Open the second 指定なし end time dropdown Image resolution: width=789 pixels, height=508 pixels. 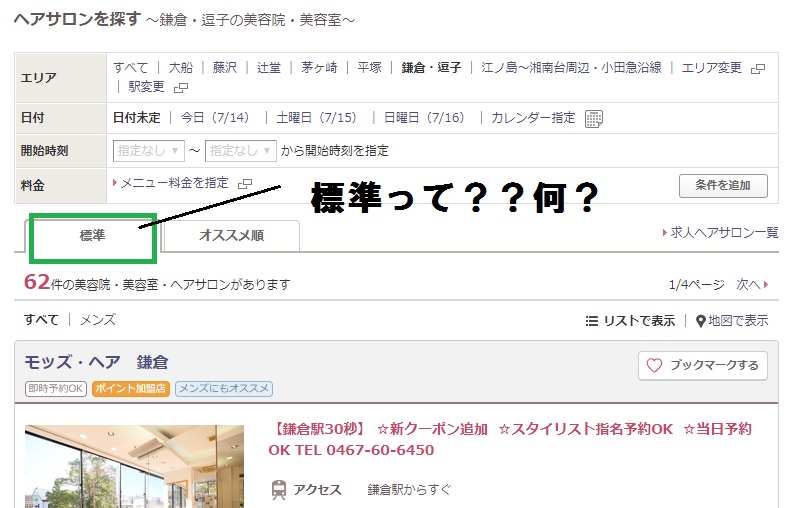tap(241, 150)
